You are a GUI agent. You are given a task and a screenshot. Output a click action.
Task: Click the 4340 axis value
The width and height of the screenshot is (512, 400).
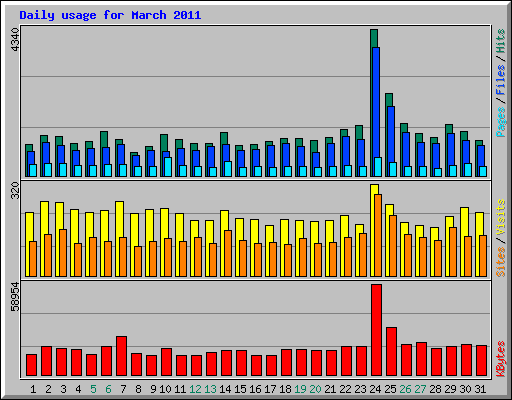[15, 39]
